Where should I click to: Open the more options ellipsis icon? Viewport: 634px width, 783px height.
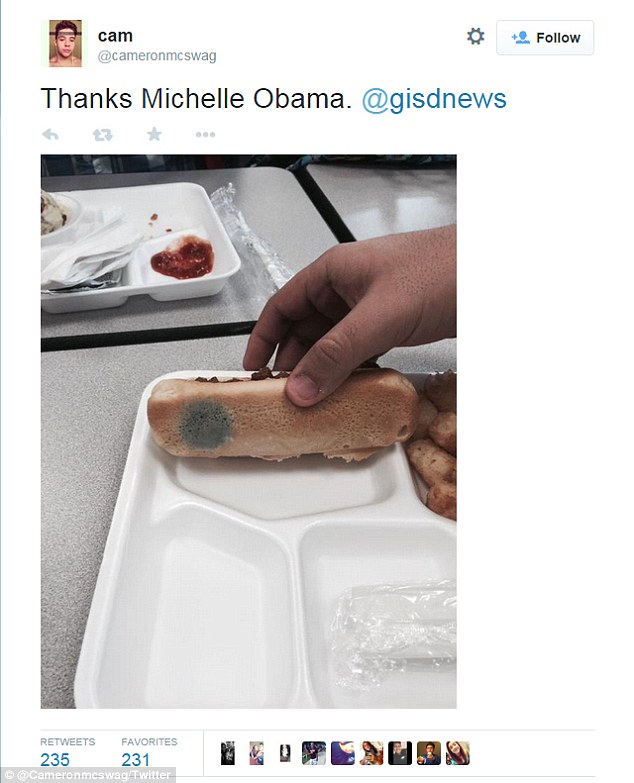[205, 134]
